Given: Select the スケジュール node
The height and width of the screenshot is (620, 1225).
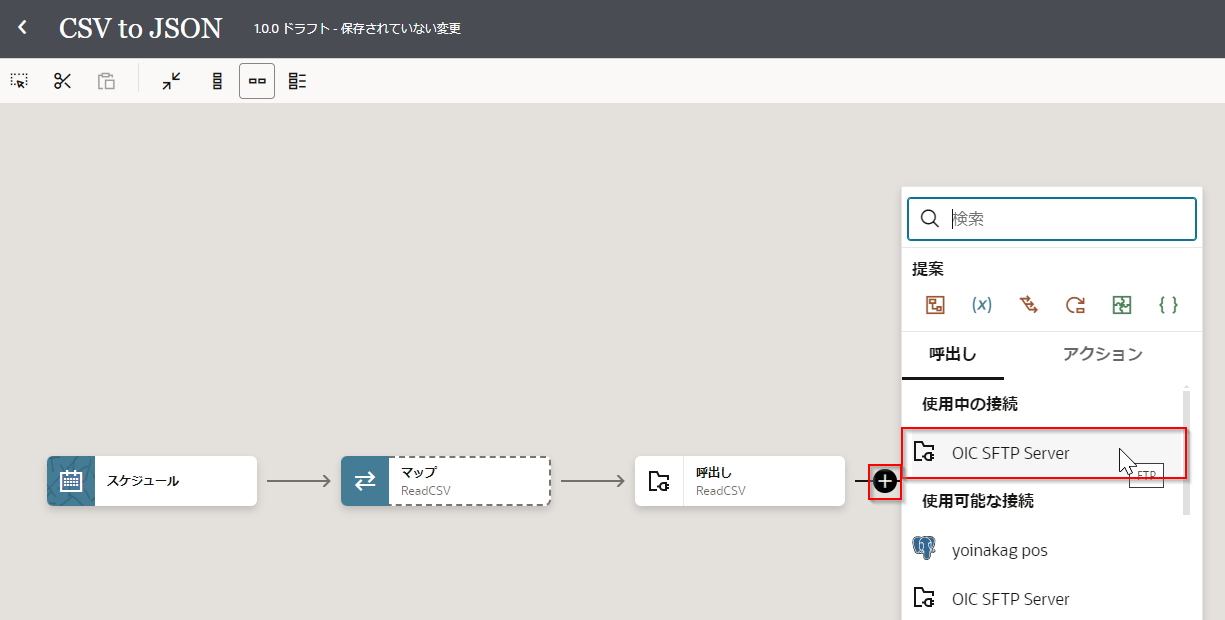Looking at the screenshot, I should point(152,481).
